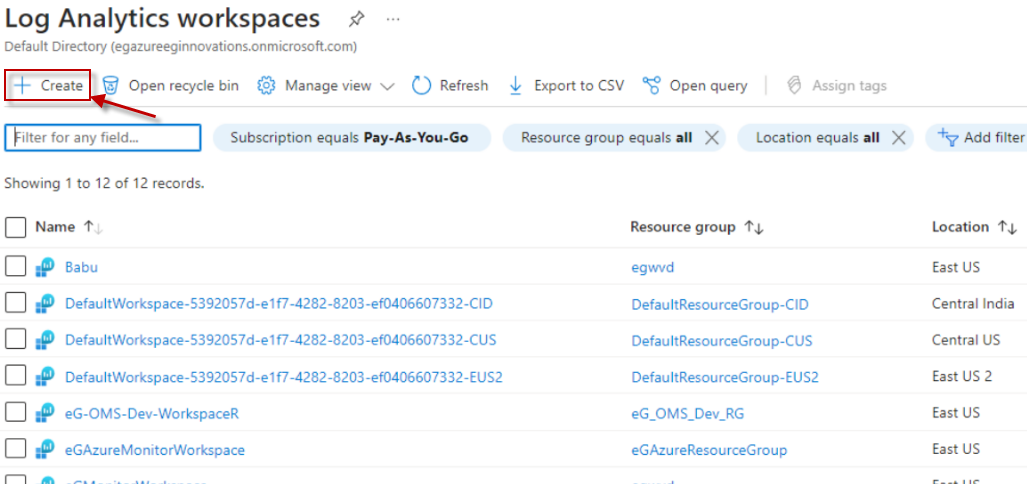Open eG_OMS_Dev_RG resource group
1027x484 pixels.
pos(687,414)
